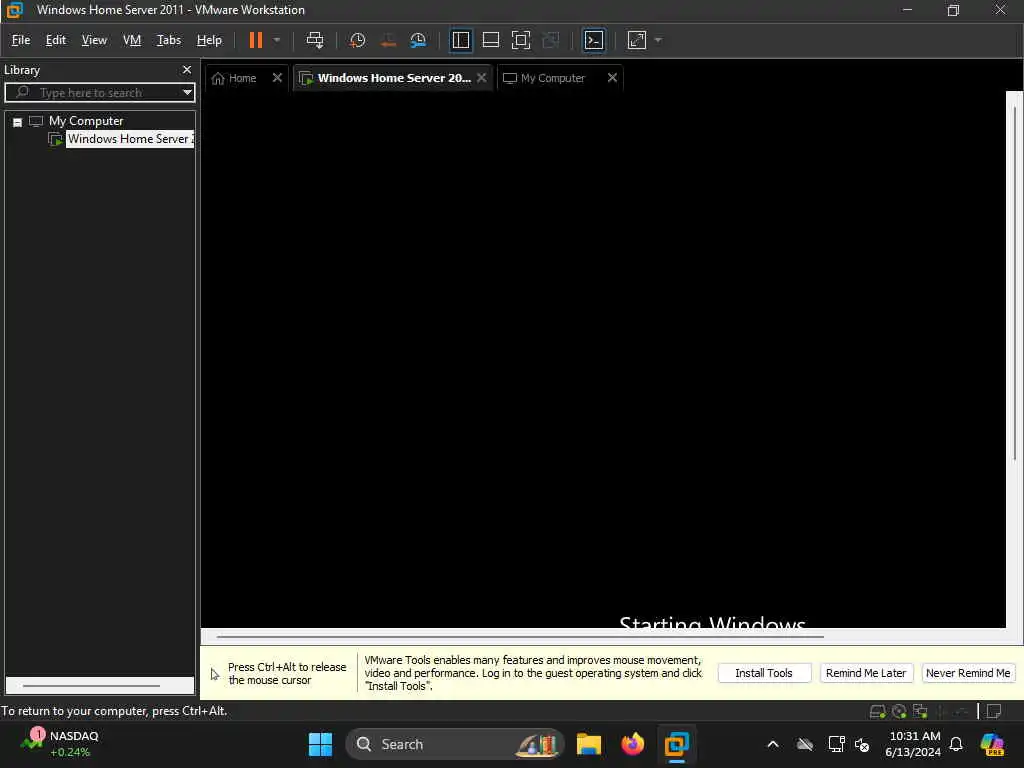Close the My Computer tab
Viewport: 1024px width, 768px height.
(612, 78)
